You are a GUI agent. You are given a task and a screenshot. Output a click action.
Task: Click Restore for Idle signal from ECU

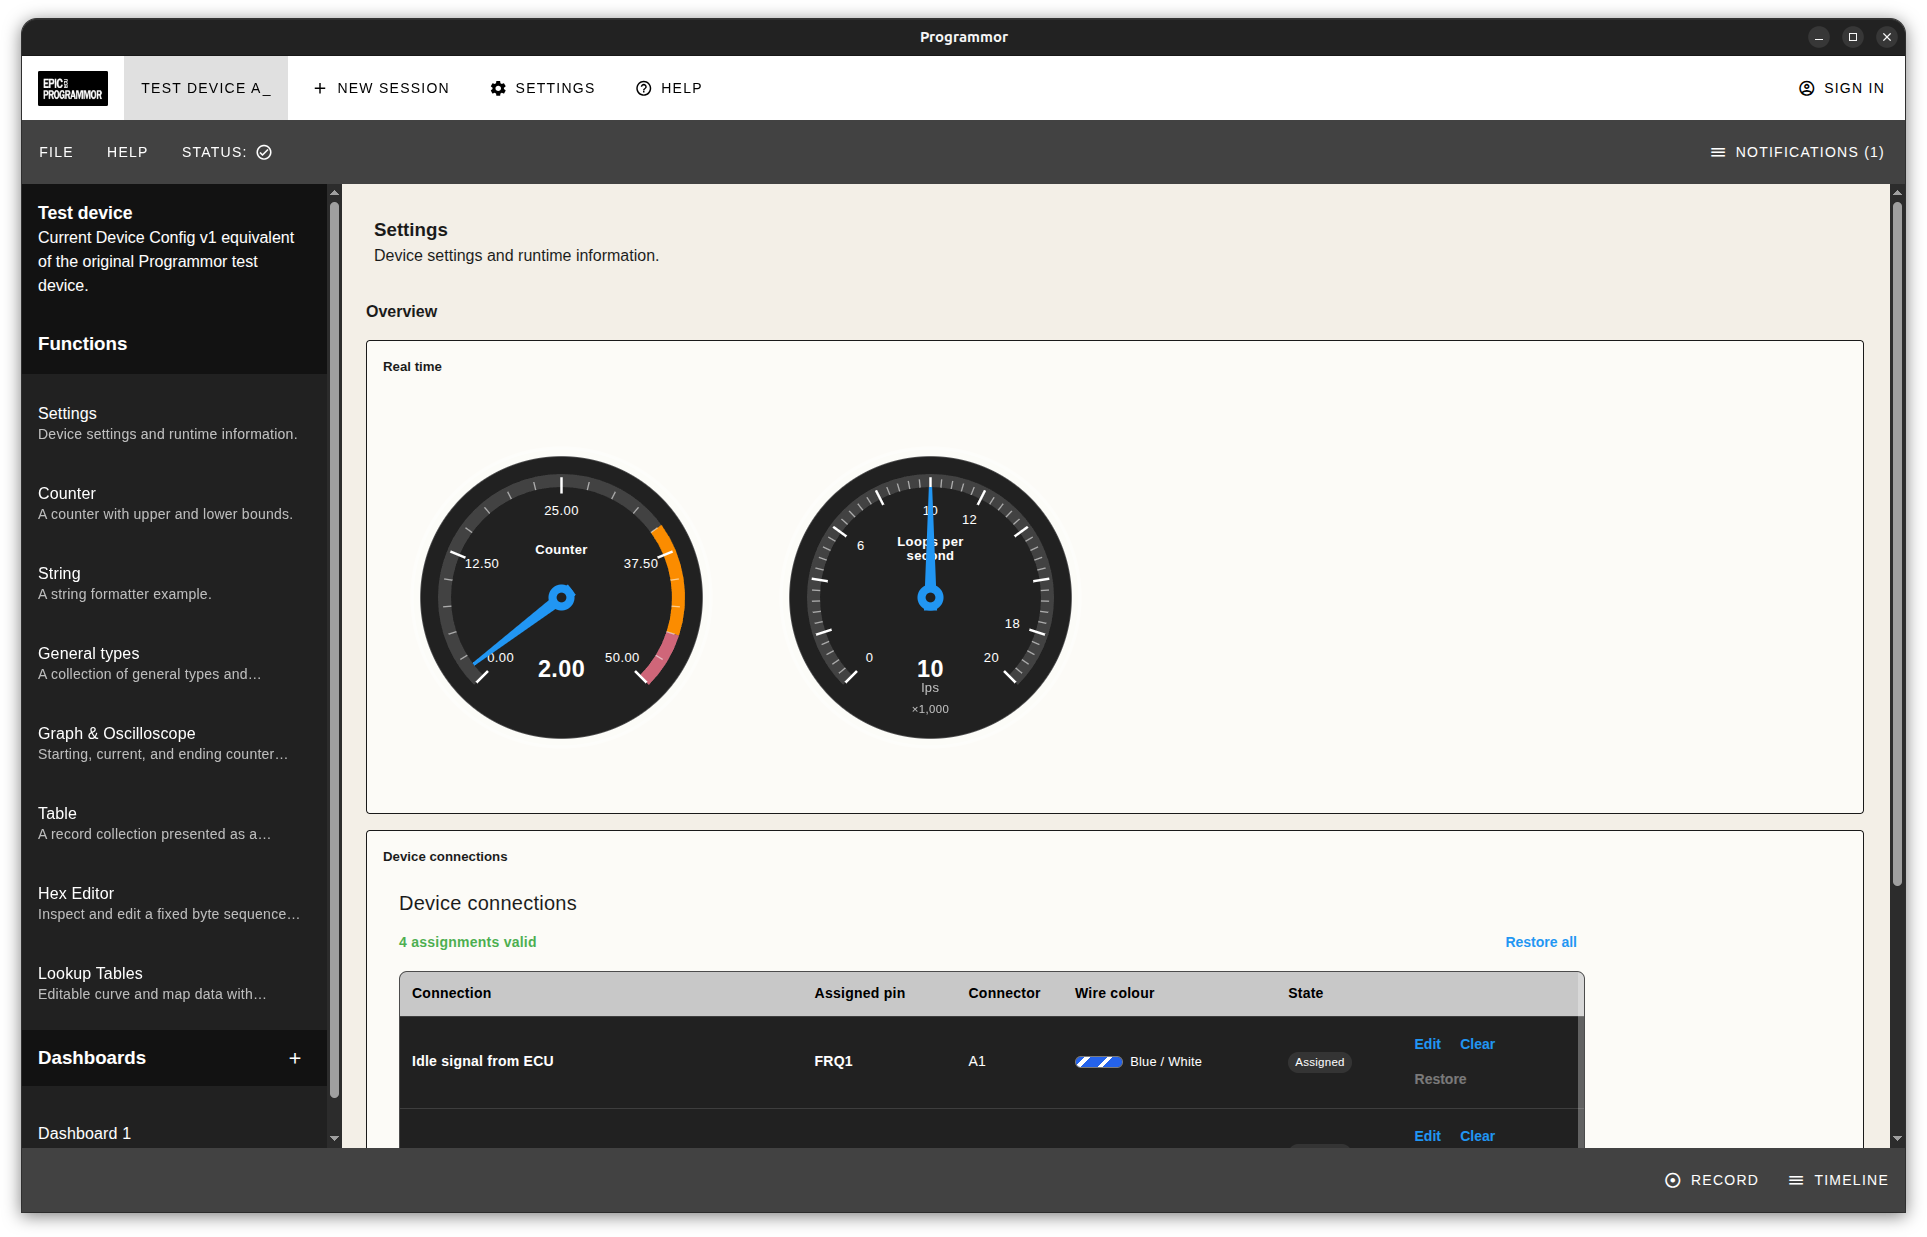coord(1440,1079)
